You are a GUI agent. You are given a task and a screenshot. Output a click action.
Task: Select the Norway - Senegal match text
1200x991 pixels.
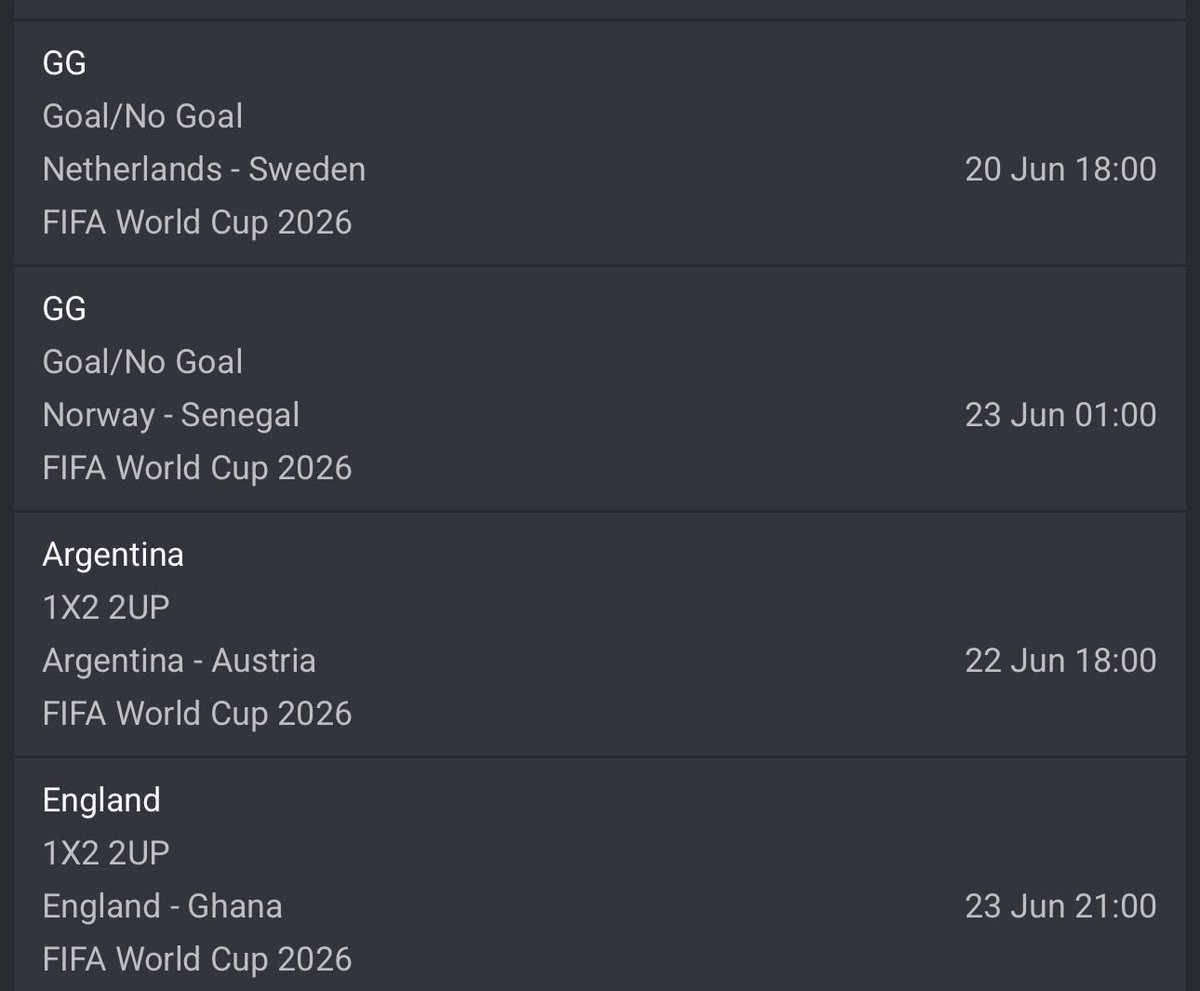tap(171, 415)
